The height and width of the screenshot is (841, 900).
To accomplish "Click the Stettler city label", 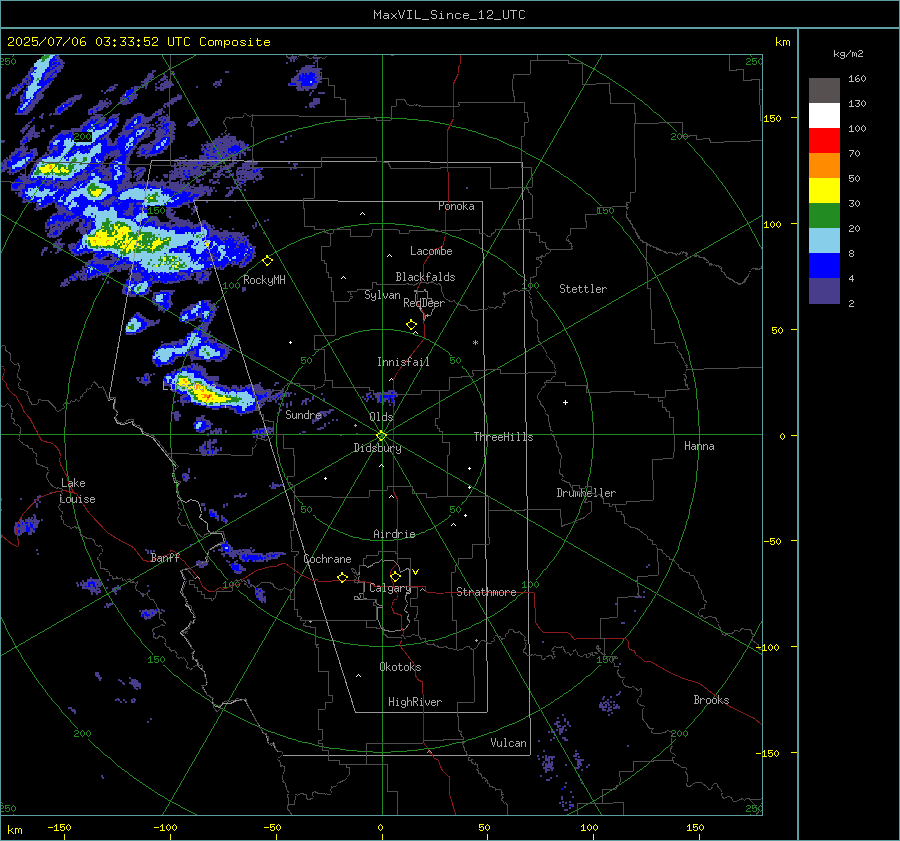I will (583, 289).
